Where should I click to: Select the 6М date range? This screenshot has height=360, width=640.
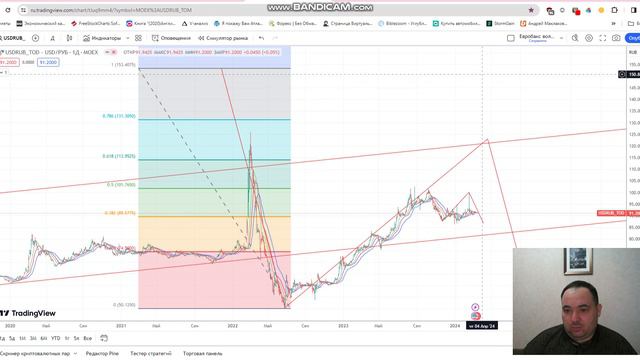click(x=44, y=338)
